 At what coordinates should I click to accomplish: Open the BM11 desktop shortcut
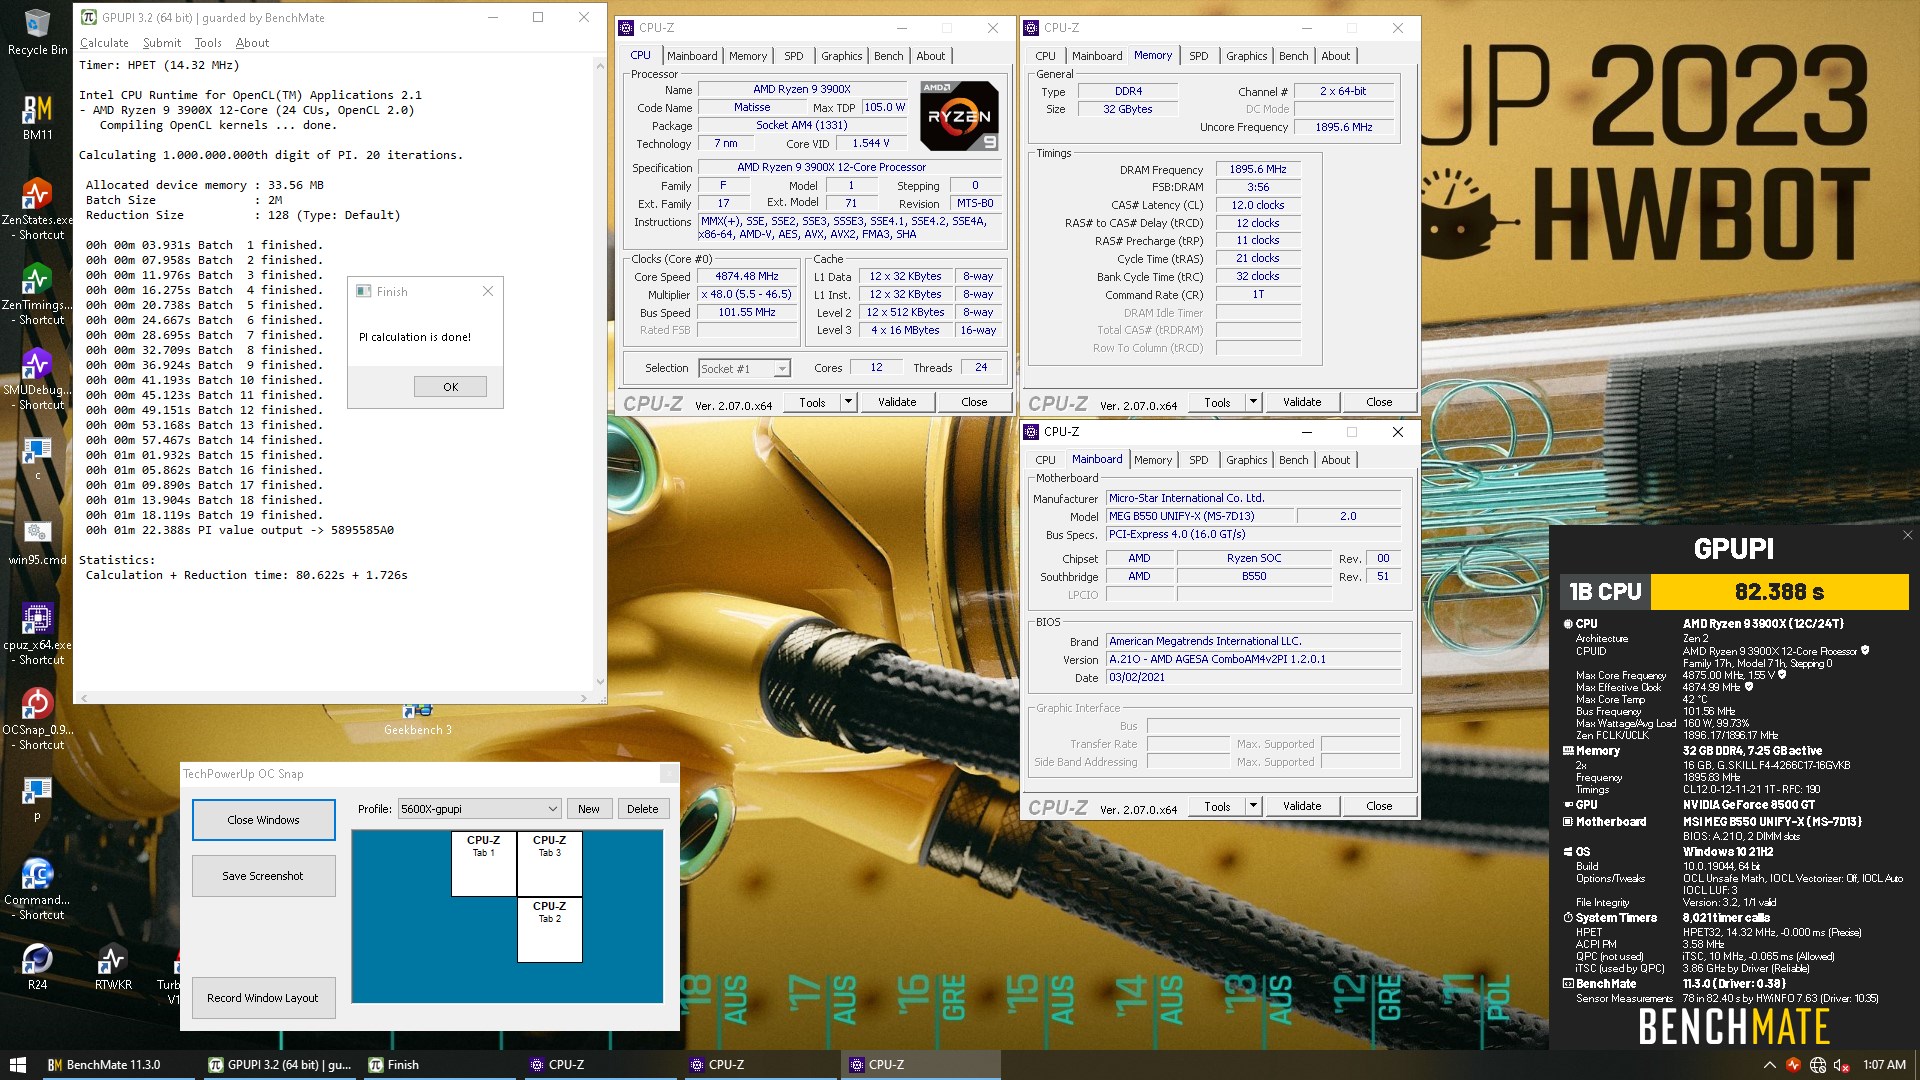pyautogui.click(x=37, y=118)
